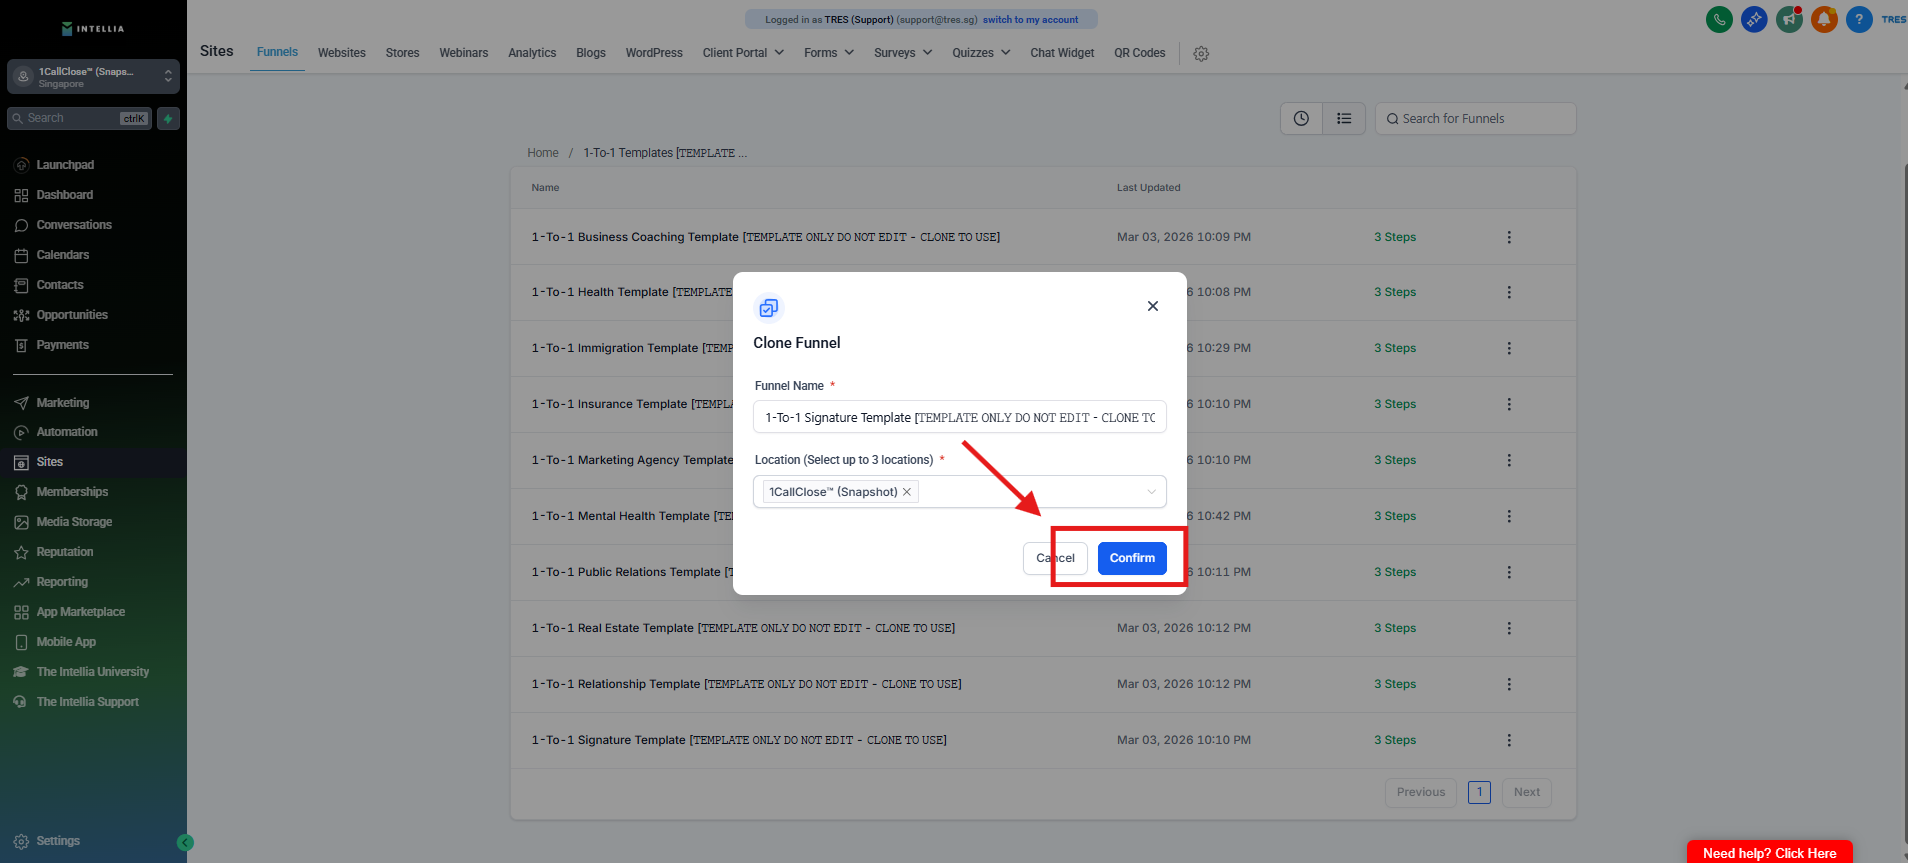The height and width of the screenshot is (863, 1908).
Task: Open actions menu for Health Template row
Action: pos(1509,292)
